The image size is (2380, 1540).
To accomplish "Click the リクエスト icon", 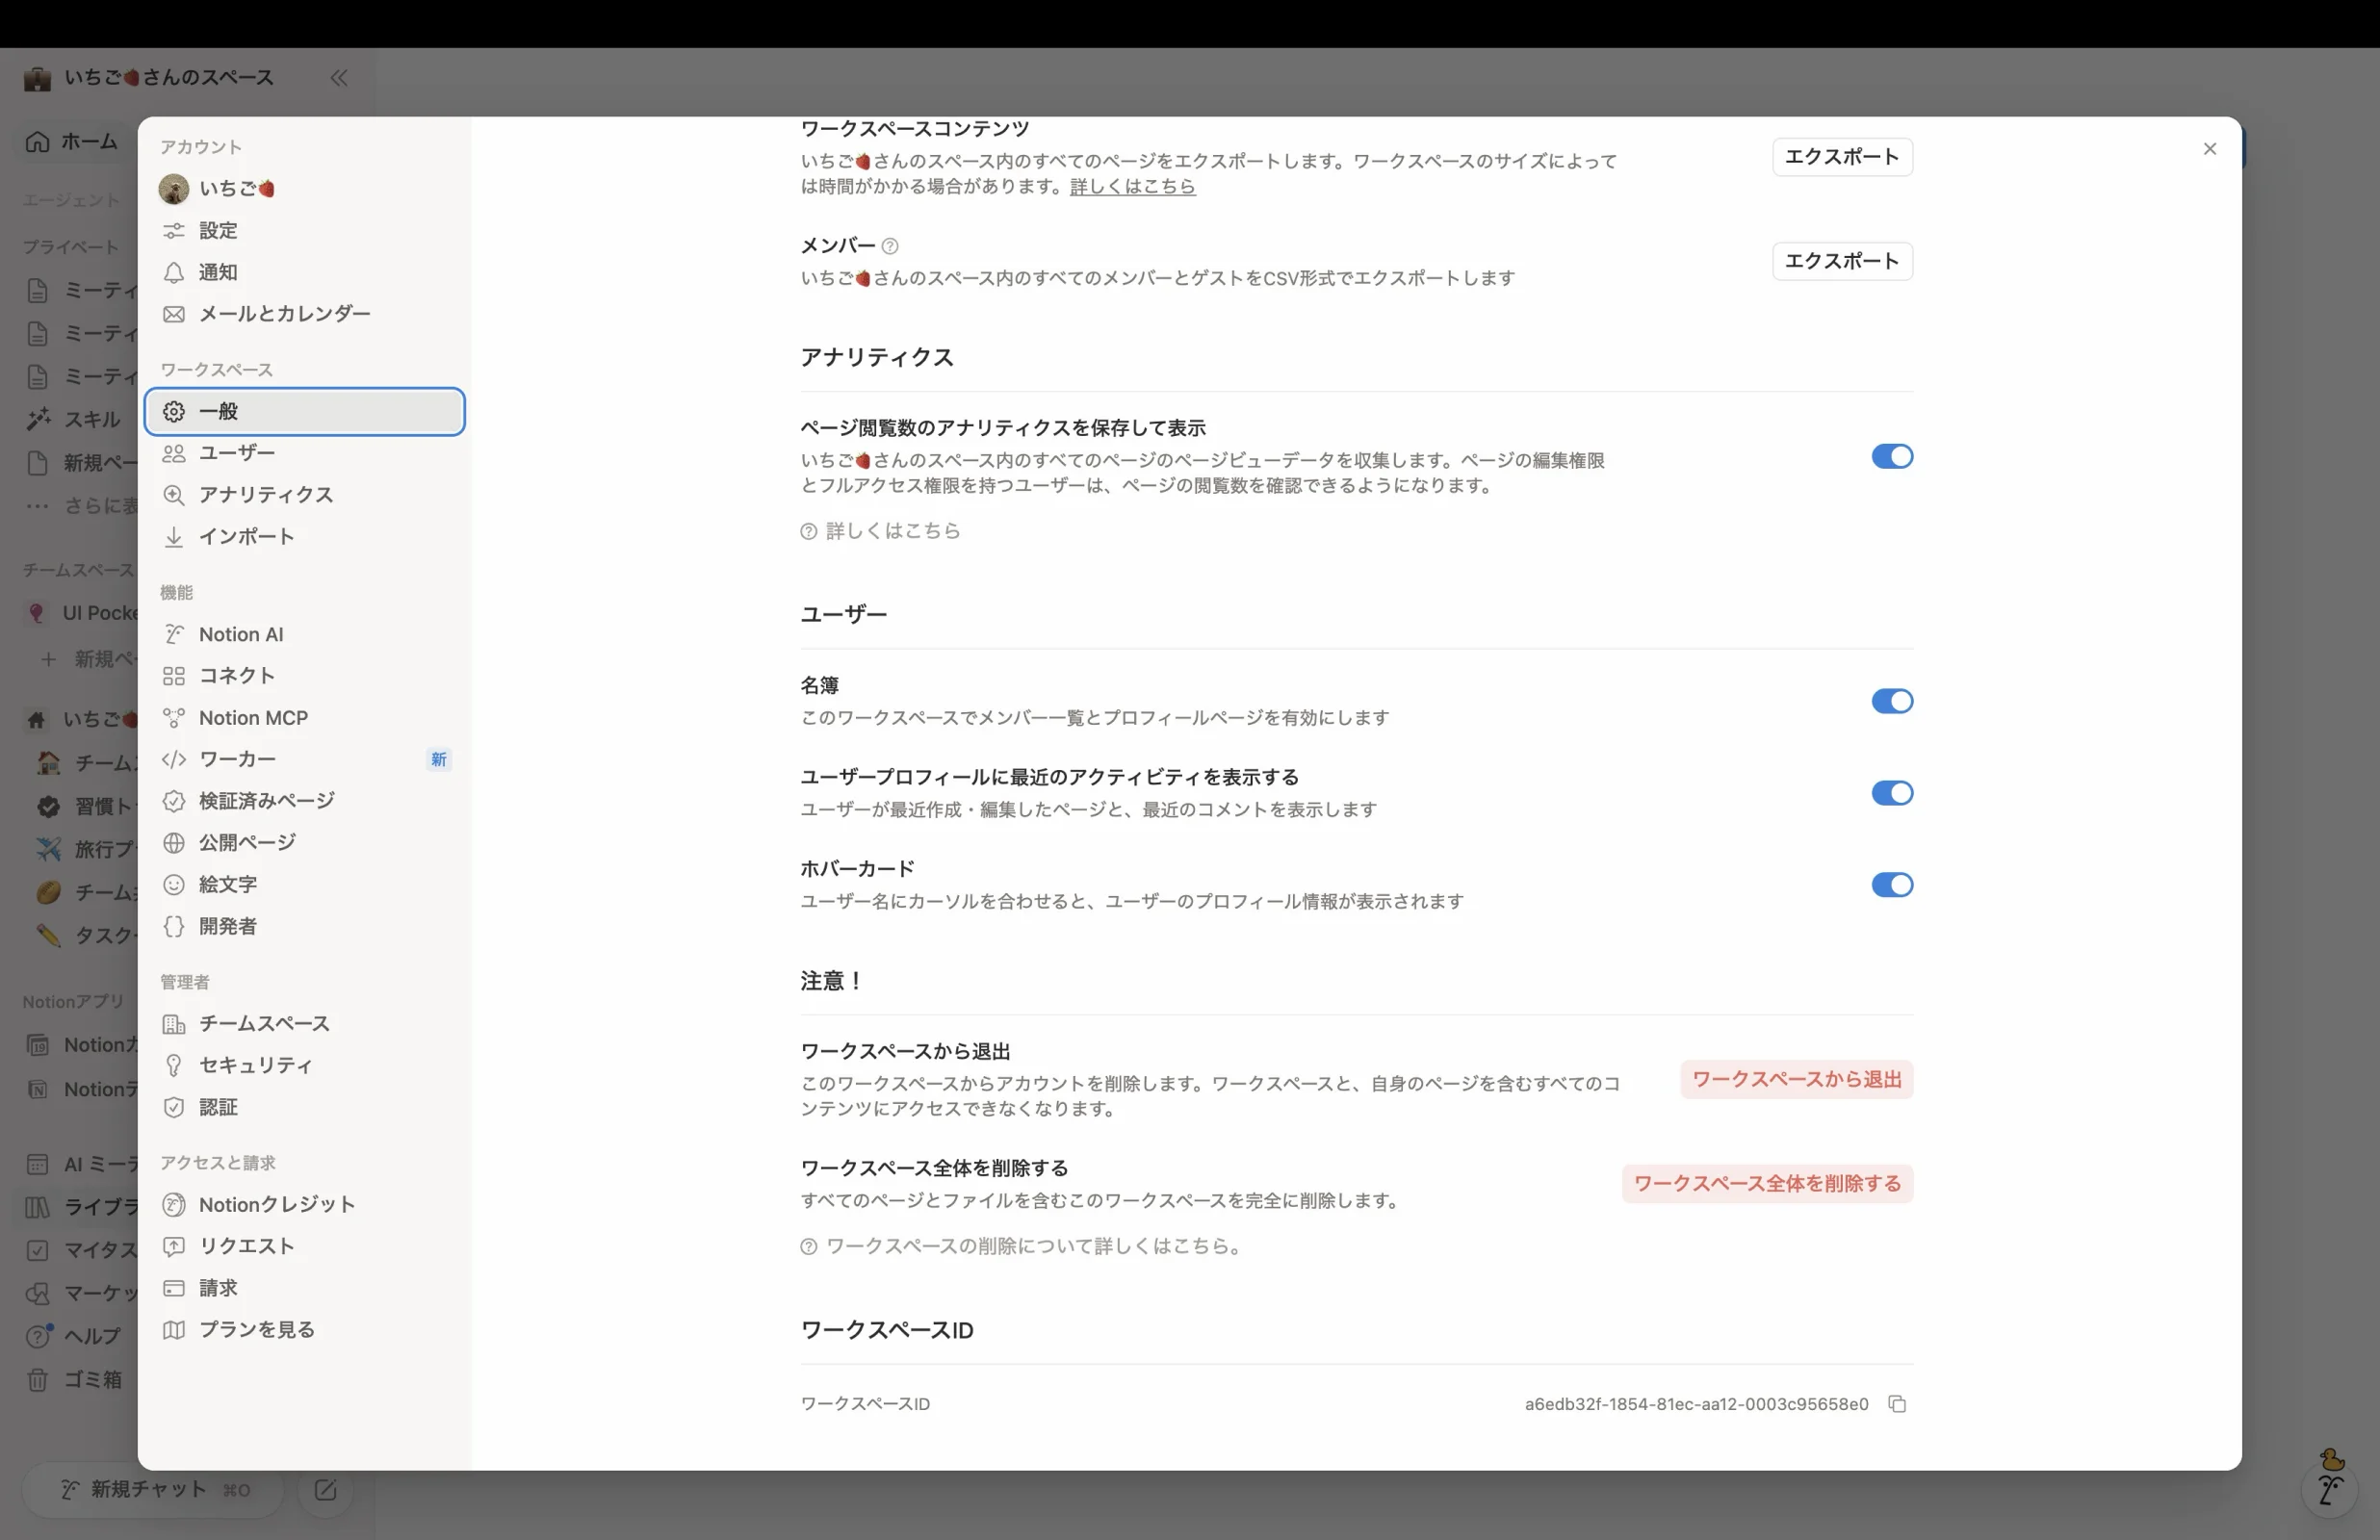I will click(174, 1247).
